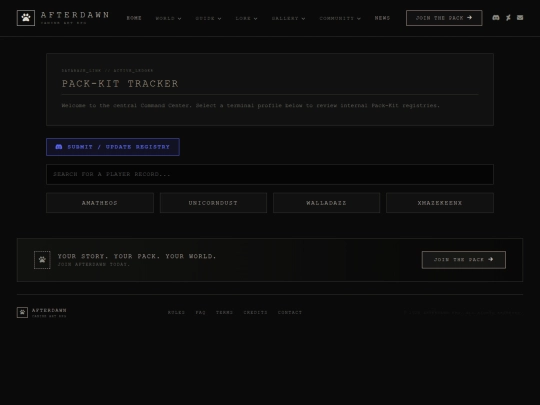Image resolution: width=540 pixels, height=405 pixels.
Task: Click the Afterdawn paw logo in header
Action: point(26,18)
